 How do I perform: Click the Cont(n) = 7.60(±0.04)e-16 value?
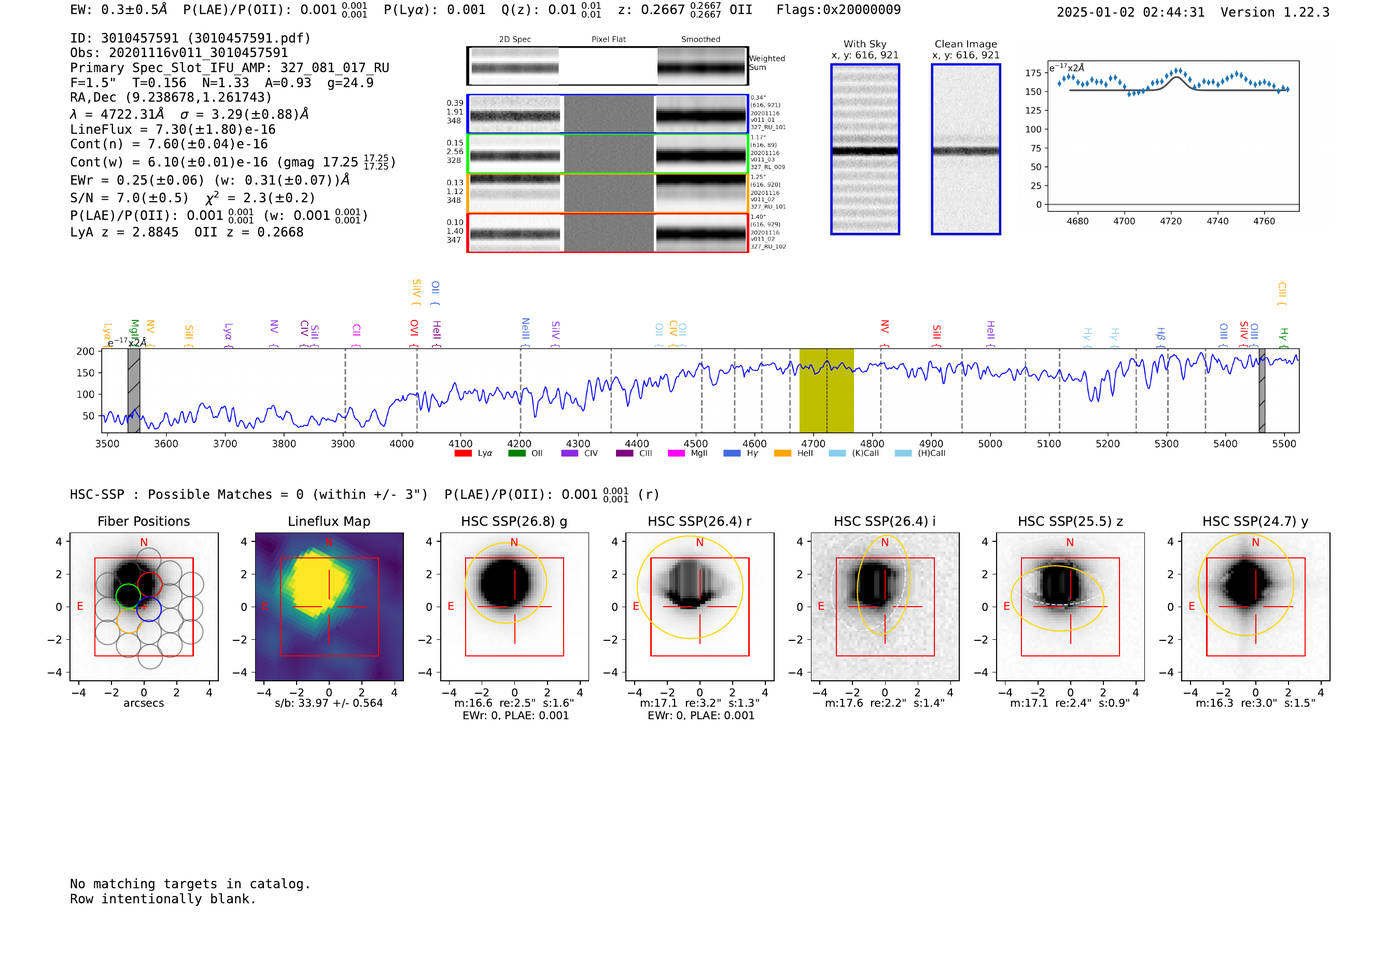(x=169, y=144)
